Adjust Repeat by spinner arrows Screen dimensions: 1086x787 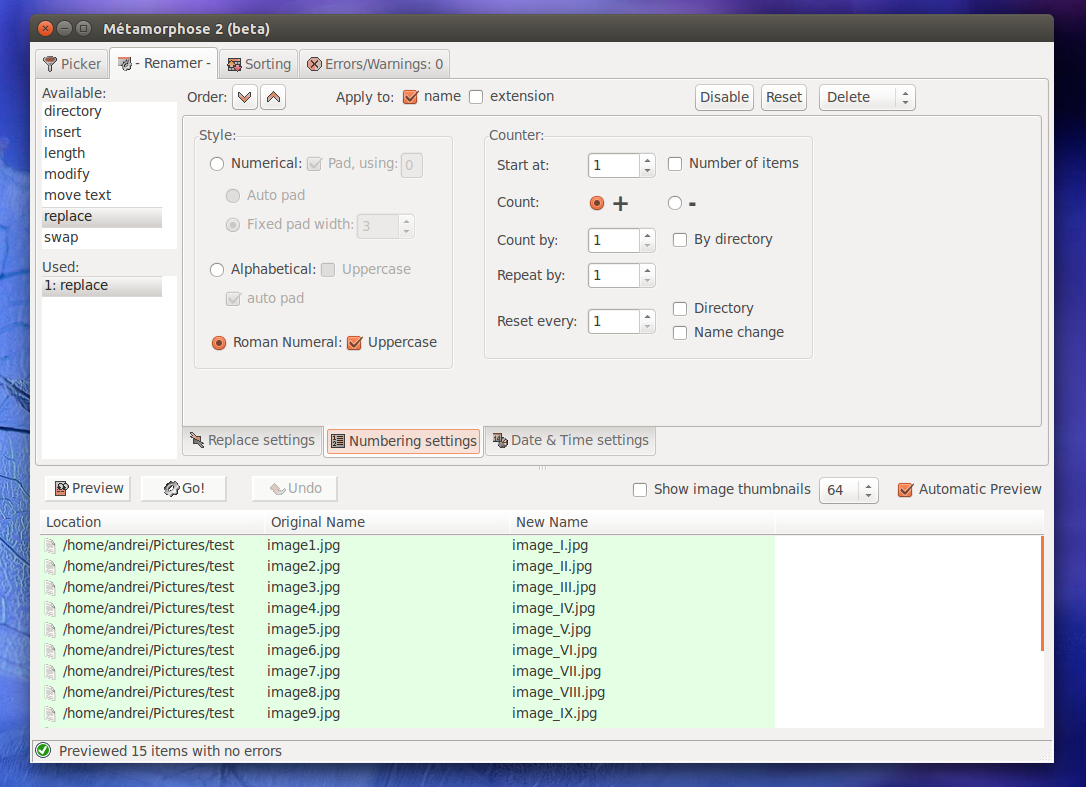pos(648,276)
